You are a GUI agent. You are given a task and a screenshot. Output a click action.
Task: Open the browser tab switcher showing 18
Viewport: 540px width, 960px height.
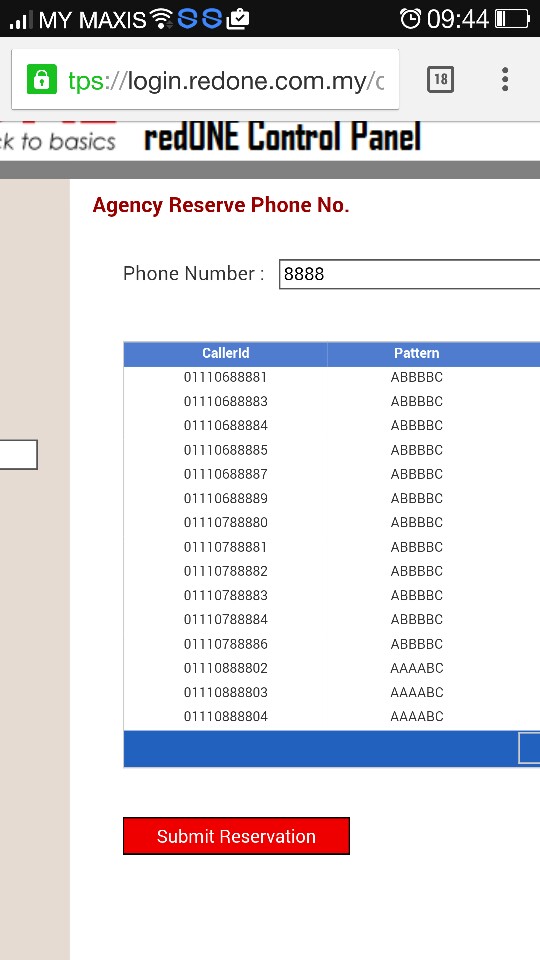point(440,80)
